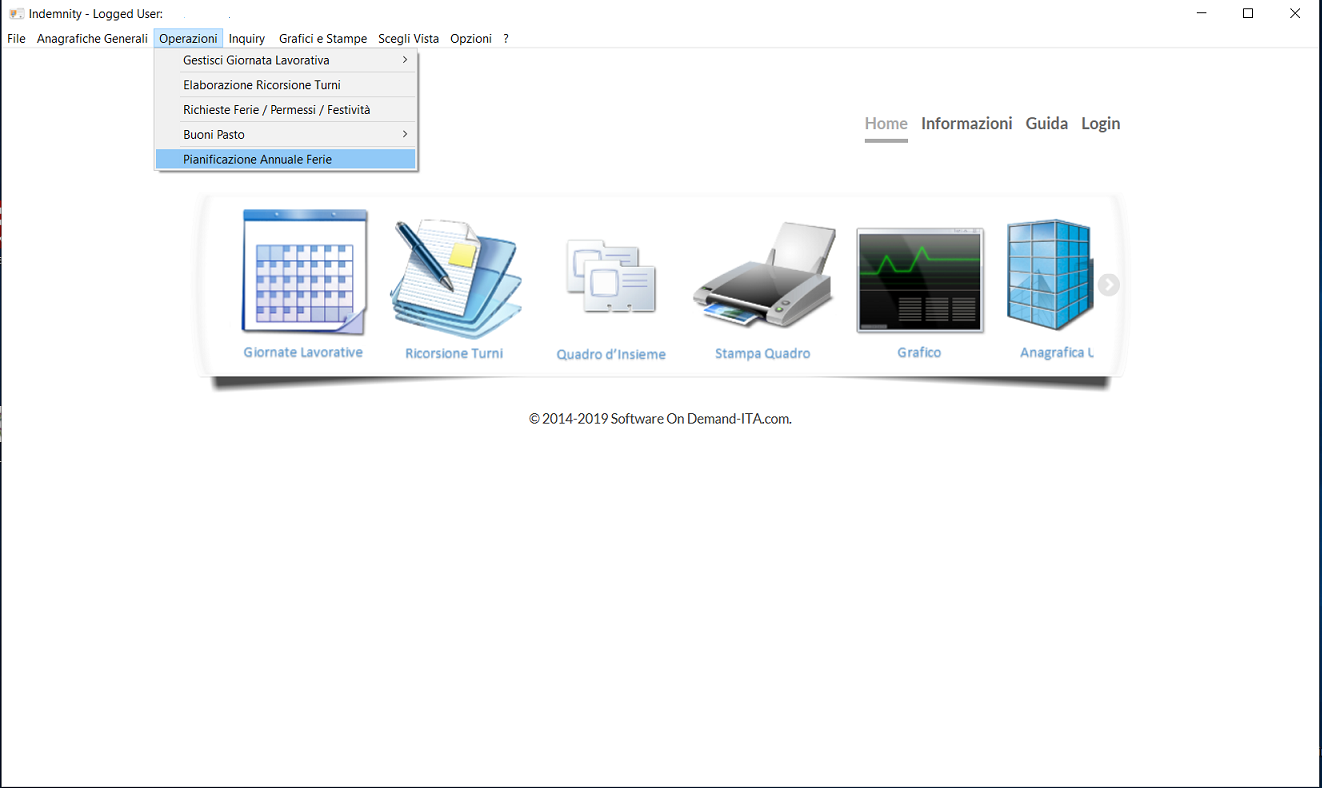Open the Grafico monitor icon
The width and height of the screenshot is (1322, 788).
919,280
